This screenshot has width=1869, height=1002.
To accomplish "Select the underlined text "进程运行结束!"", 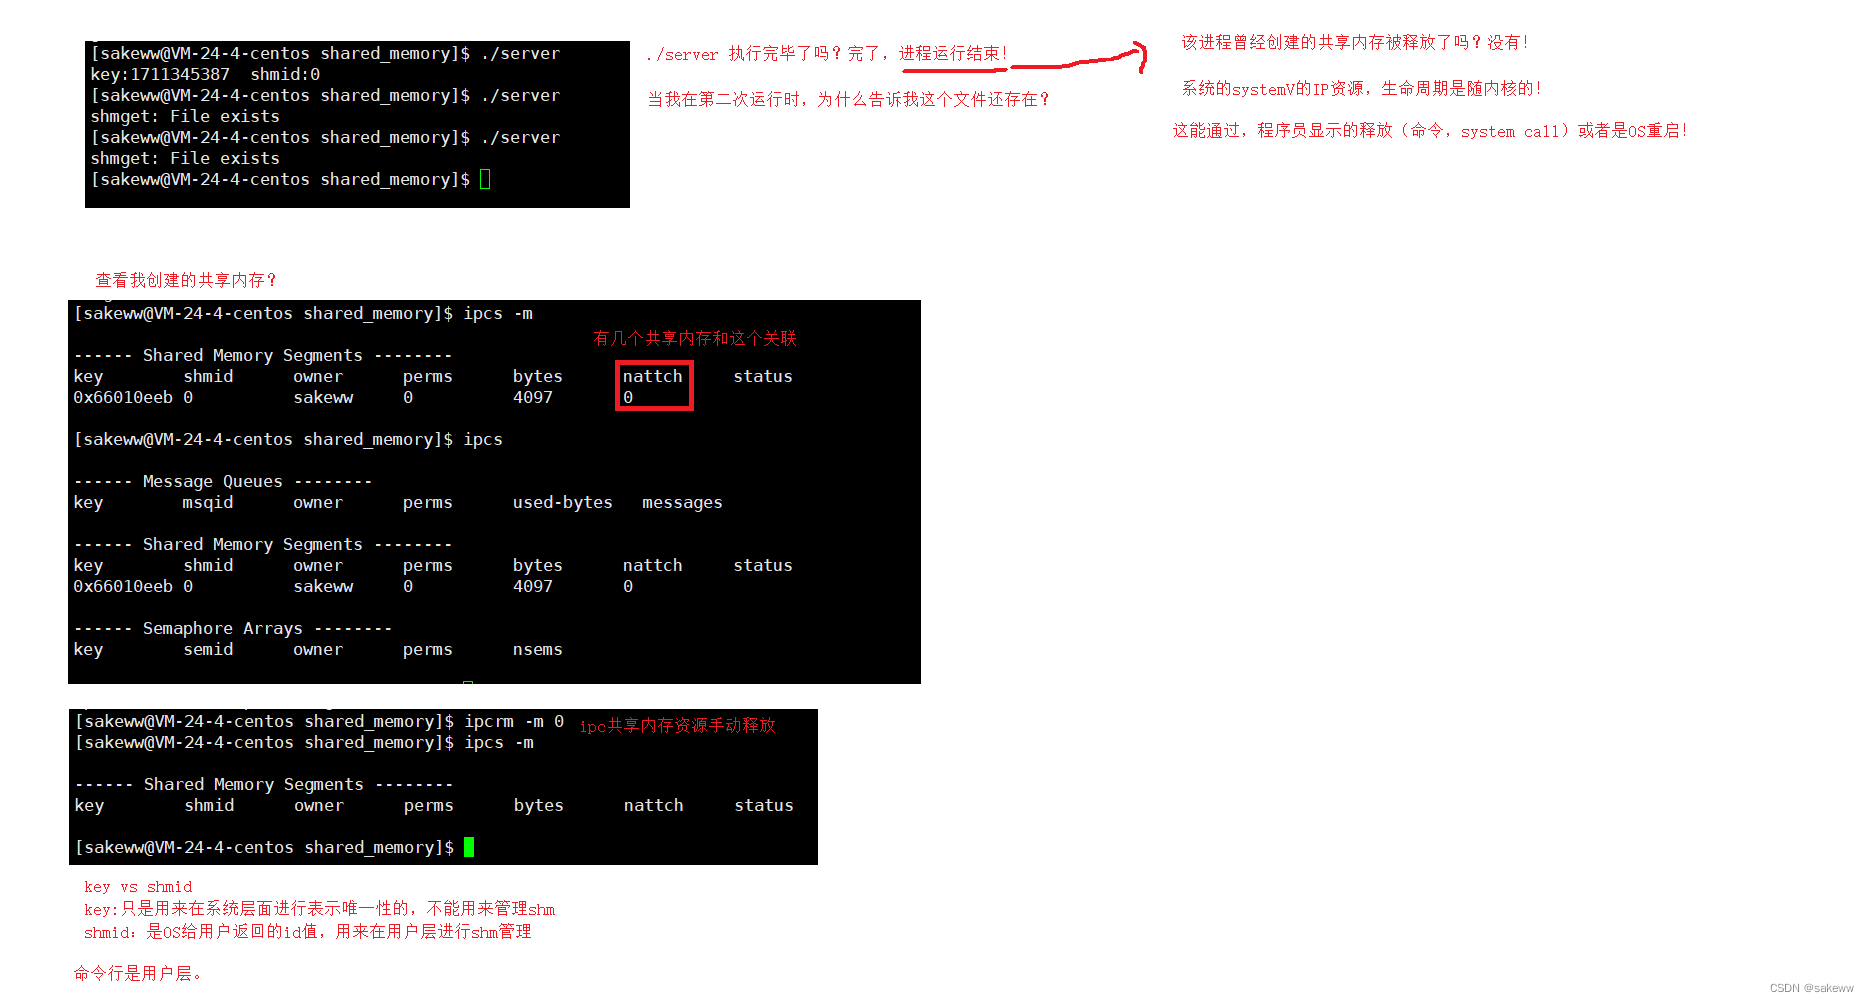I will pyautogui.click(x=953, y=53).
